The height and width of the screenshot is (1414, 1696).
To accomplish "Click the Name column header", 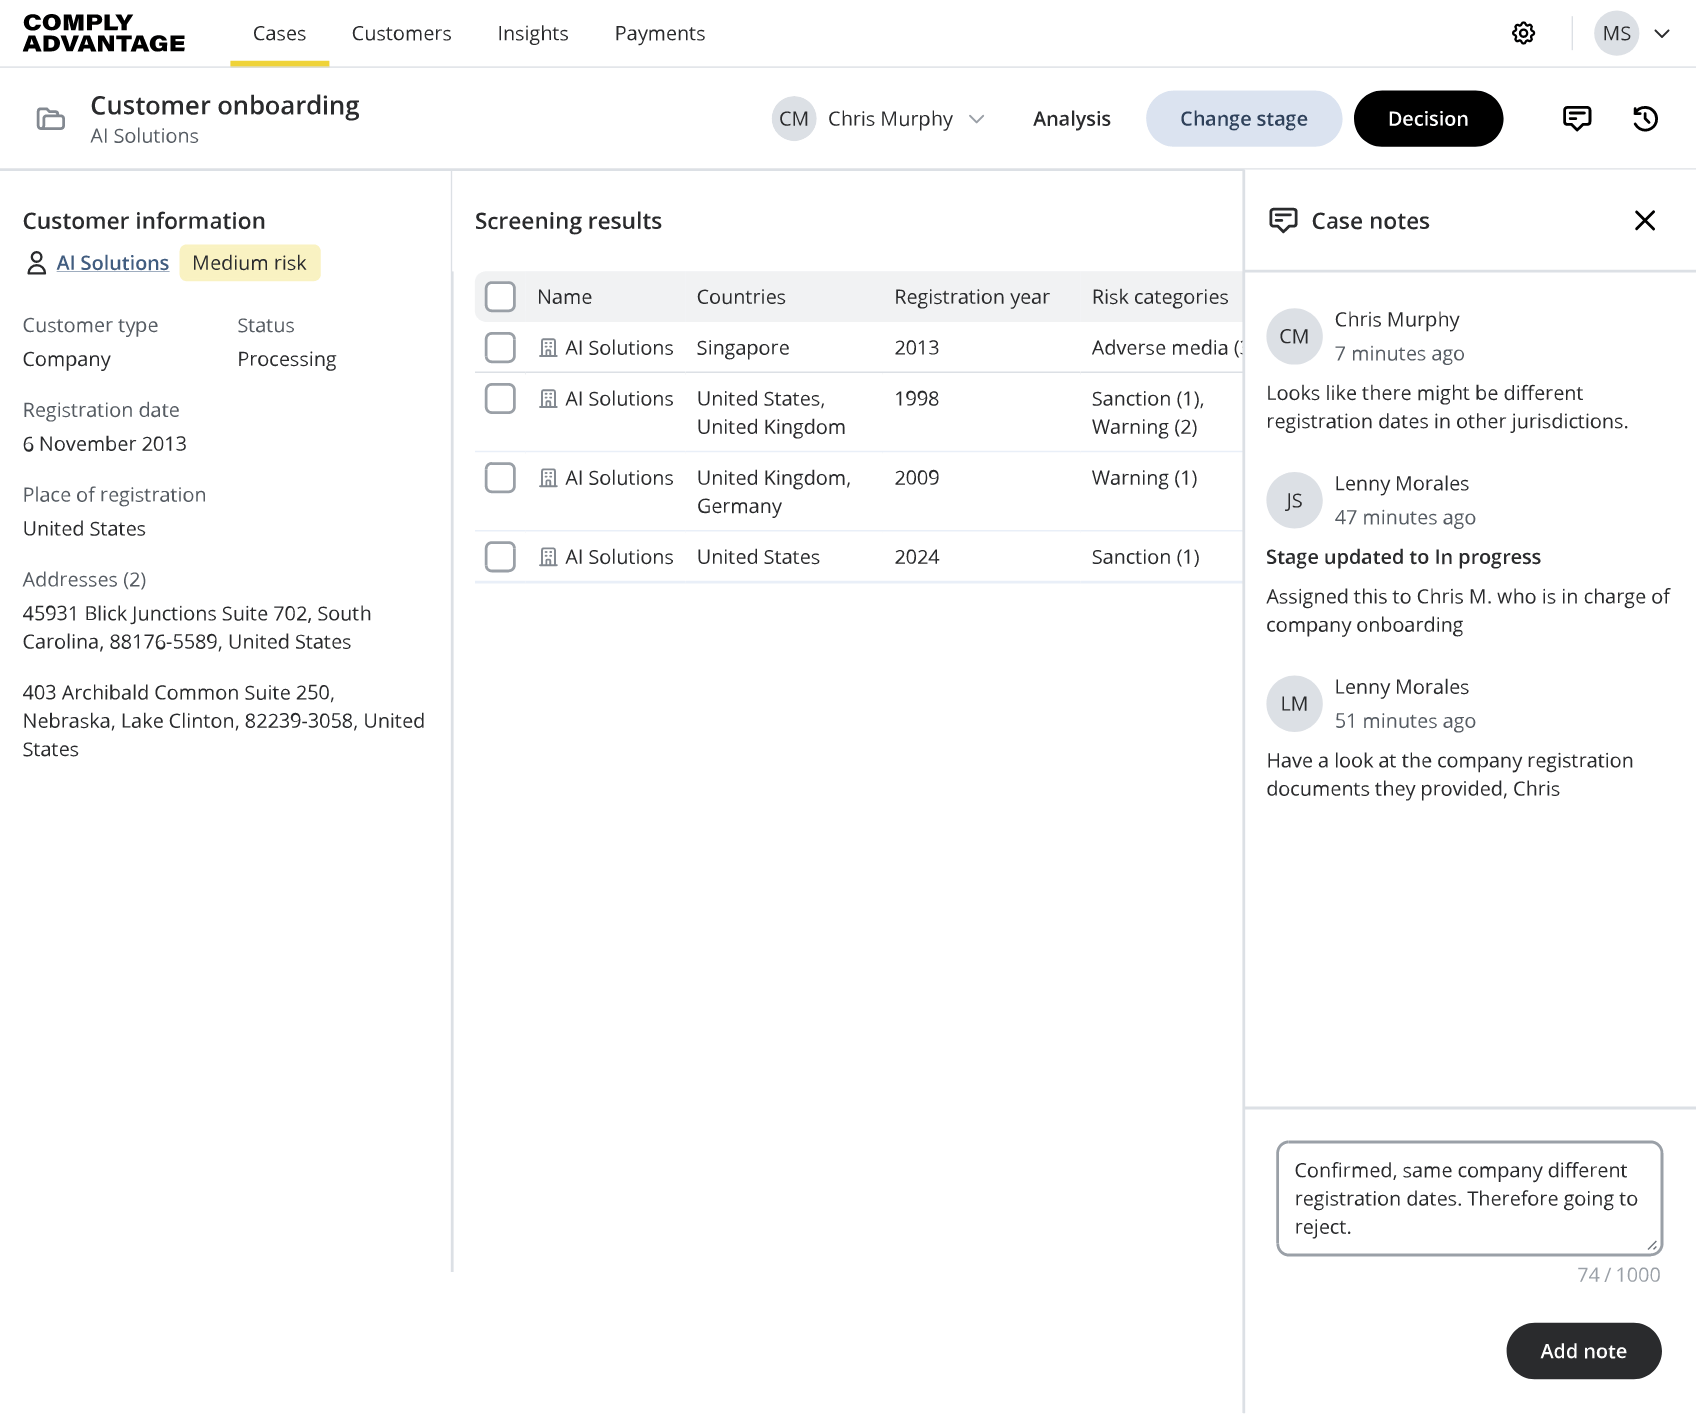I will click(x=564, y=297).
